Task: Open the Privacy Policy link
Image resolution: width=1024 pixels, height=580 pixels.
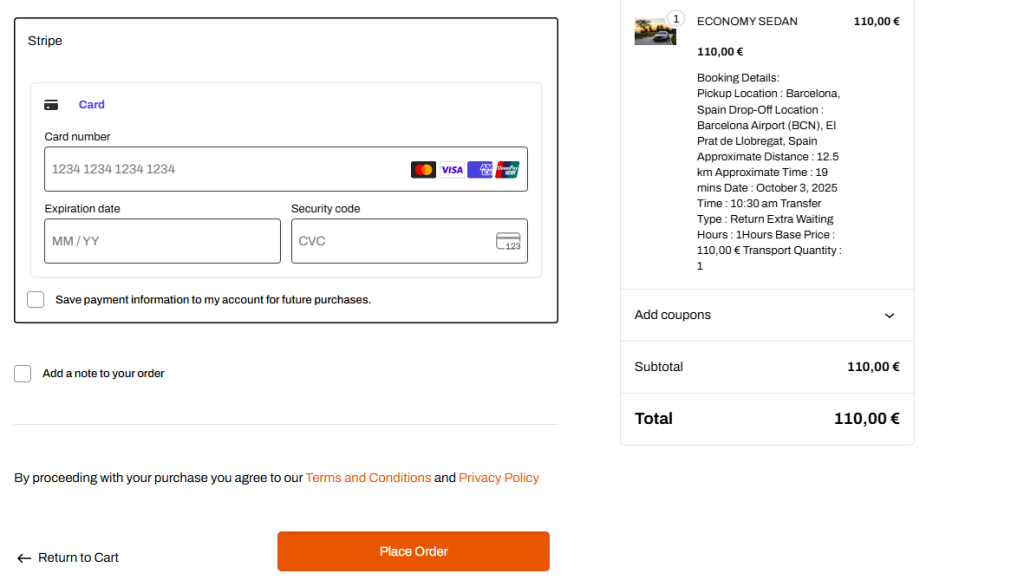Action: tap(498, 478)
